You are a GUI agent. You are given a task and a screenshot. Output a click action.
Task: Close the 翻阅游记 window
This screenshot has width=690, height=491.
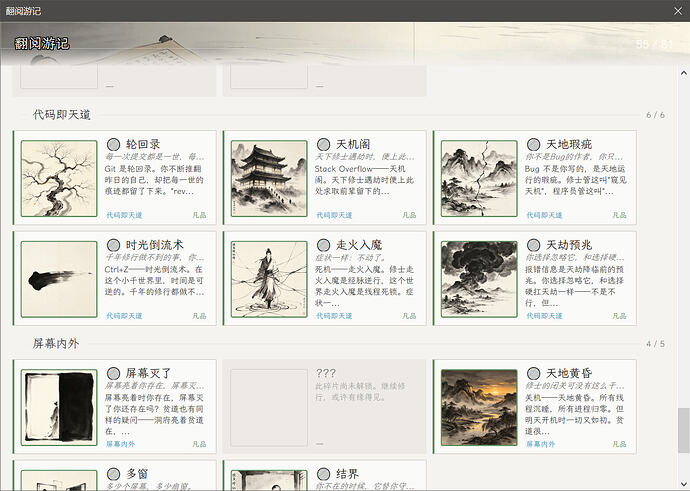click(x=678, y=11)
